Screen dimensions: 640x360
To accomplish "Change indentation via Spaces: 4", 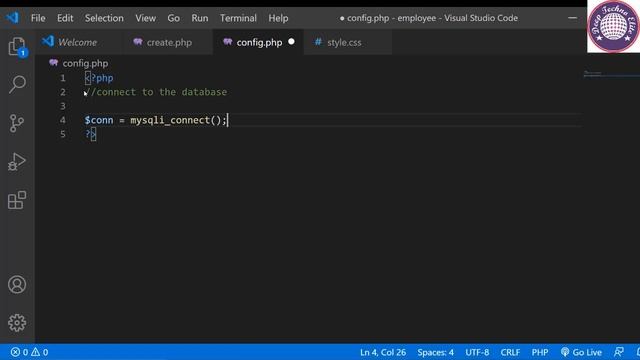I will point(435,352).
